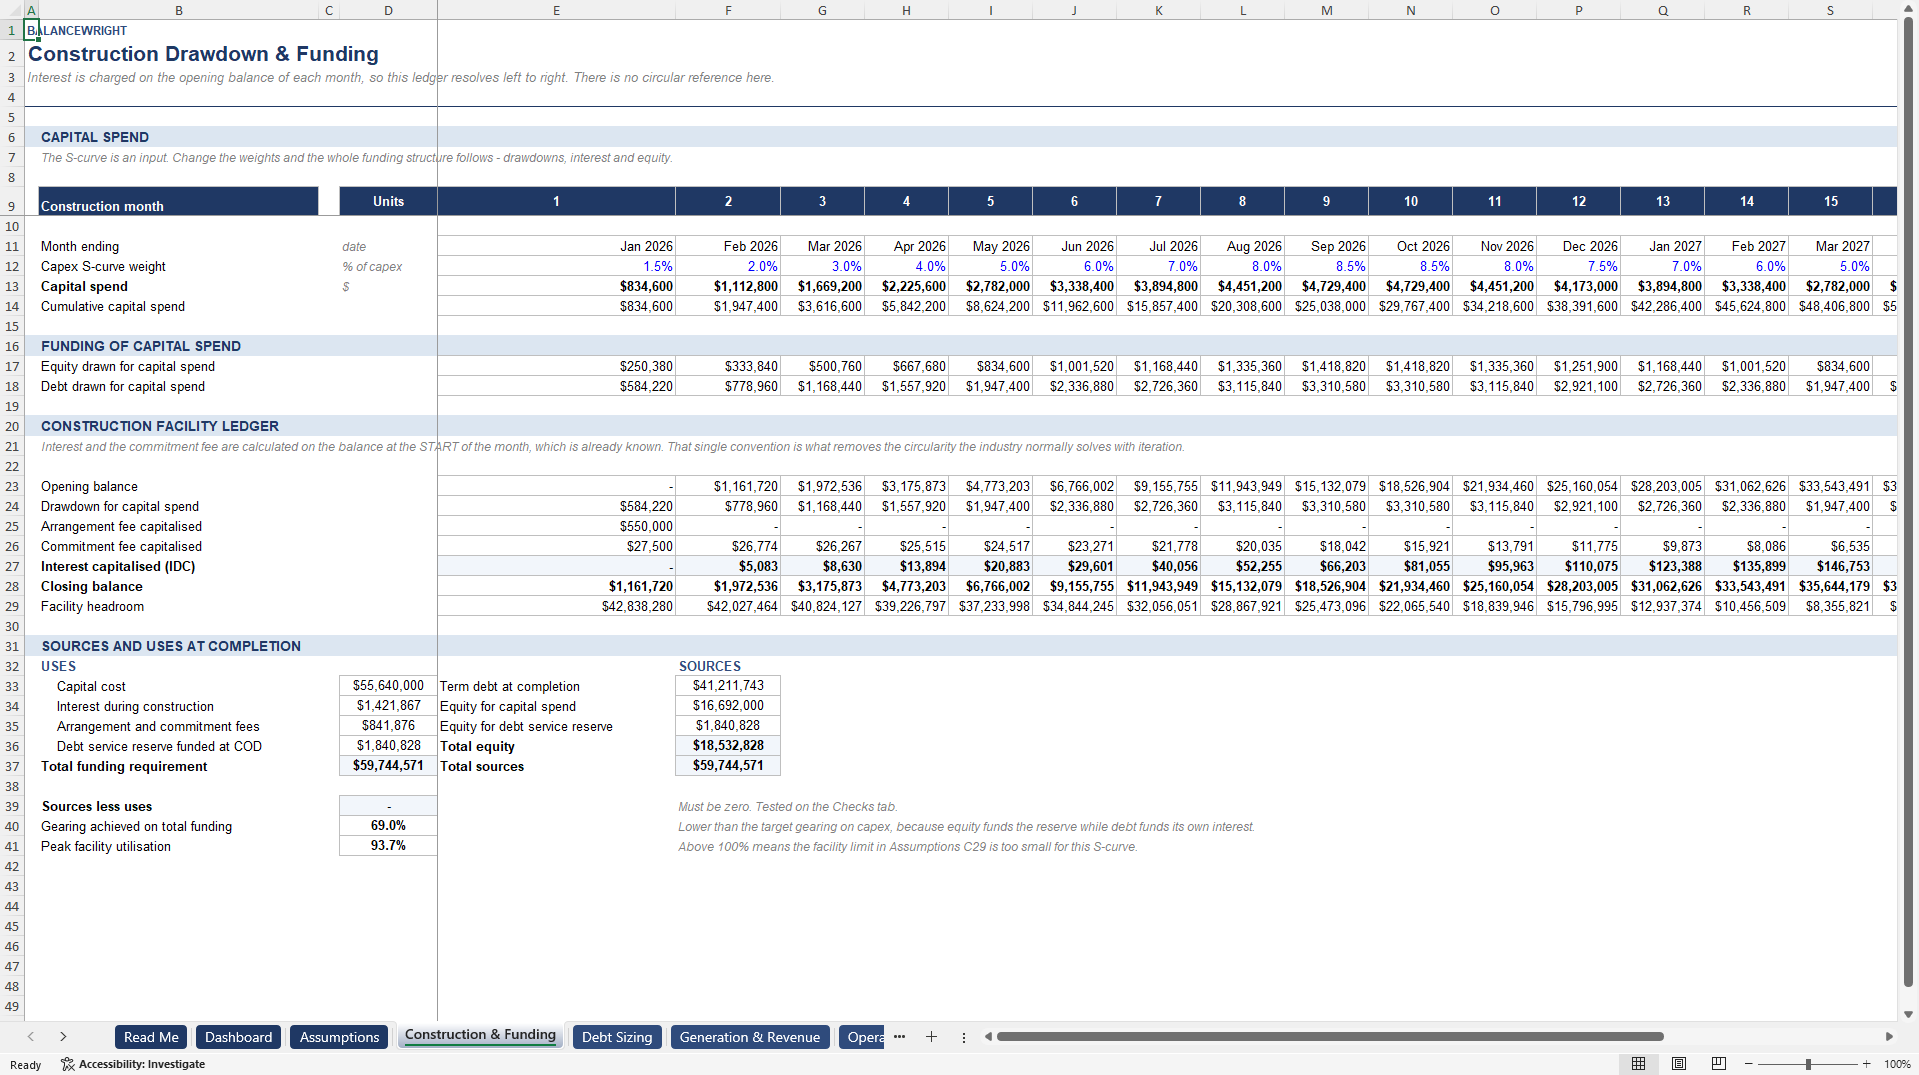Open sheet tab options vertical dots
This screenshot has width=1919, height=1075.
click(x=964, y=1037)
